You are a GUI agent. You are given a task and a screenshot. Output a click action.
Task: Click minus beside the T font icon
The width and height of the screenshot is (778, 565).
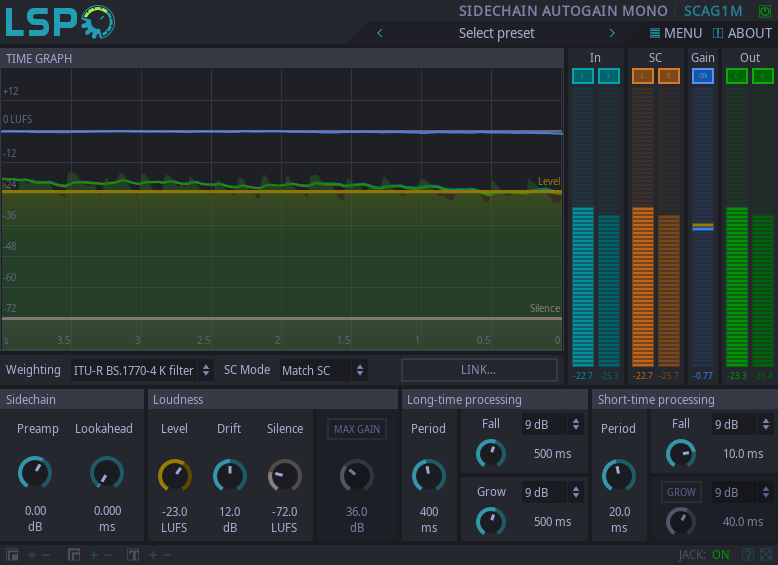pos(167,555)
